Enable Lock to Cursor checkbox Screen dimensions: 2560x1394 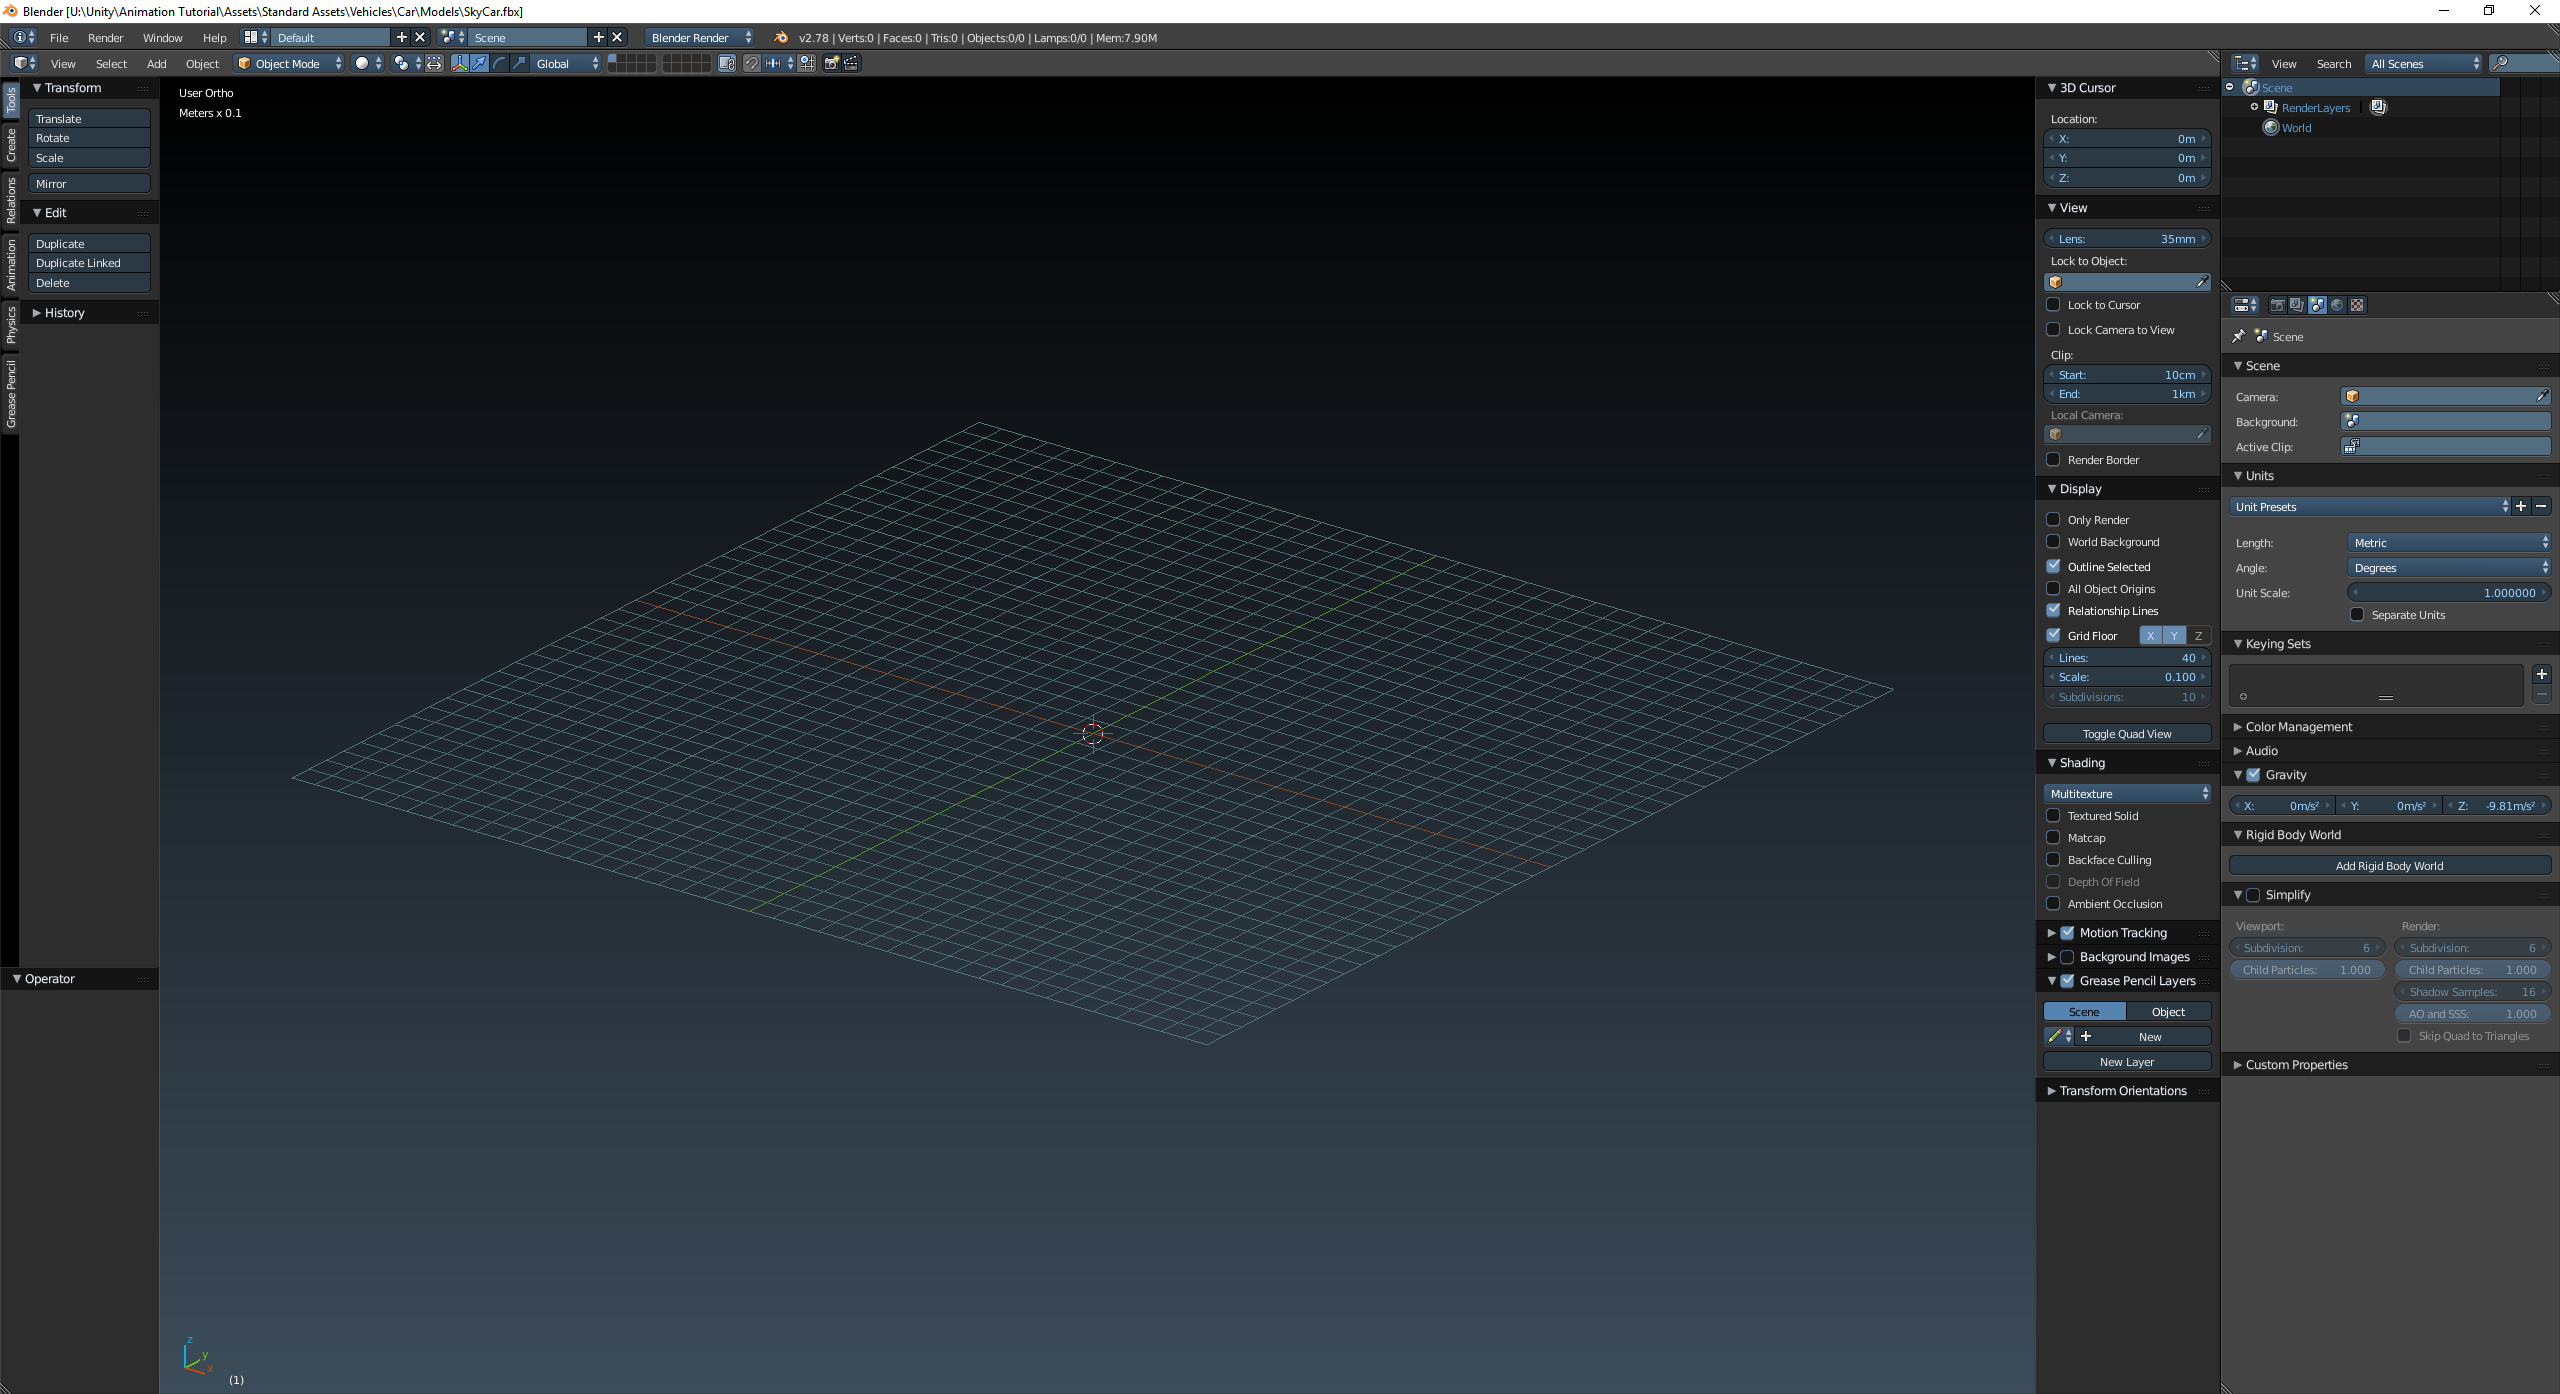pos(2053,304)
